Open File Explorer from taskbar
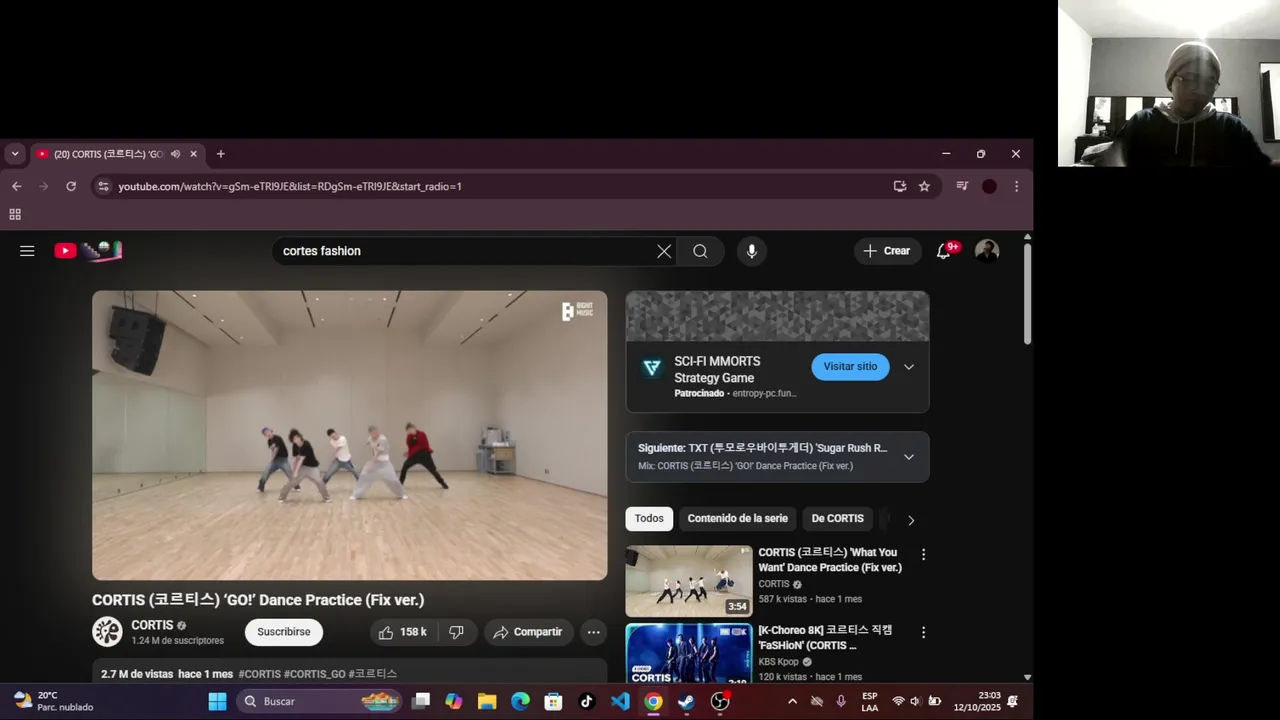 [x=487, y=702]
